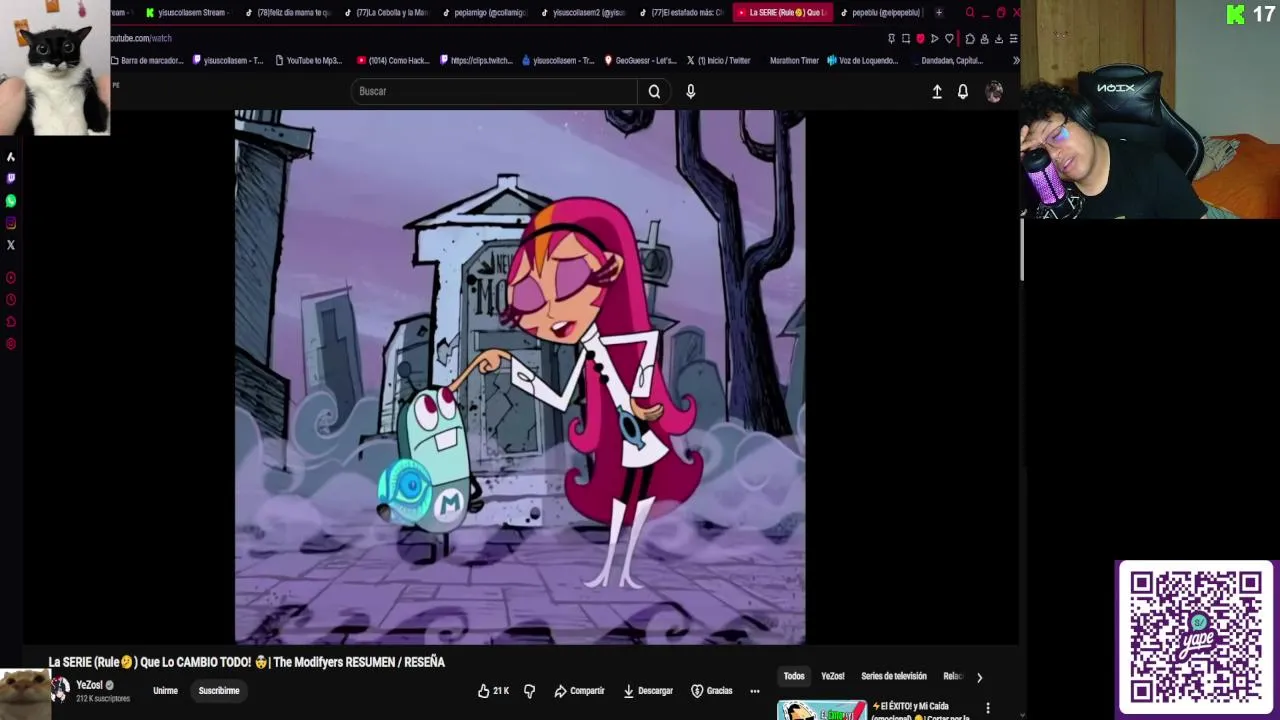The height and width of the screenshot is (720, 1280).
Task: Click the Compartir button
Action: 579,691
